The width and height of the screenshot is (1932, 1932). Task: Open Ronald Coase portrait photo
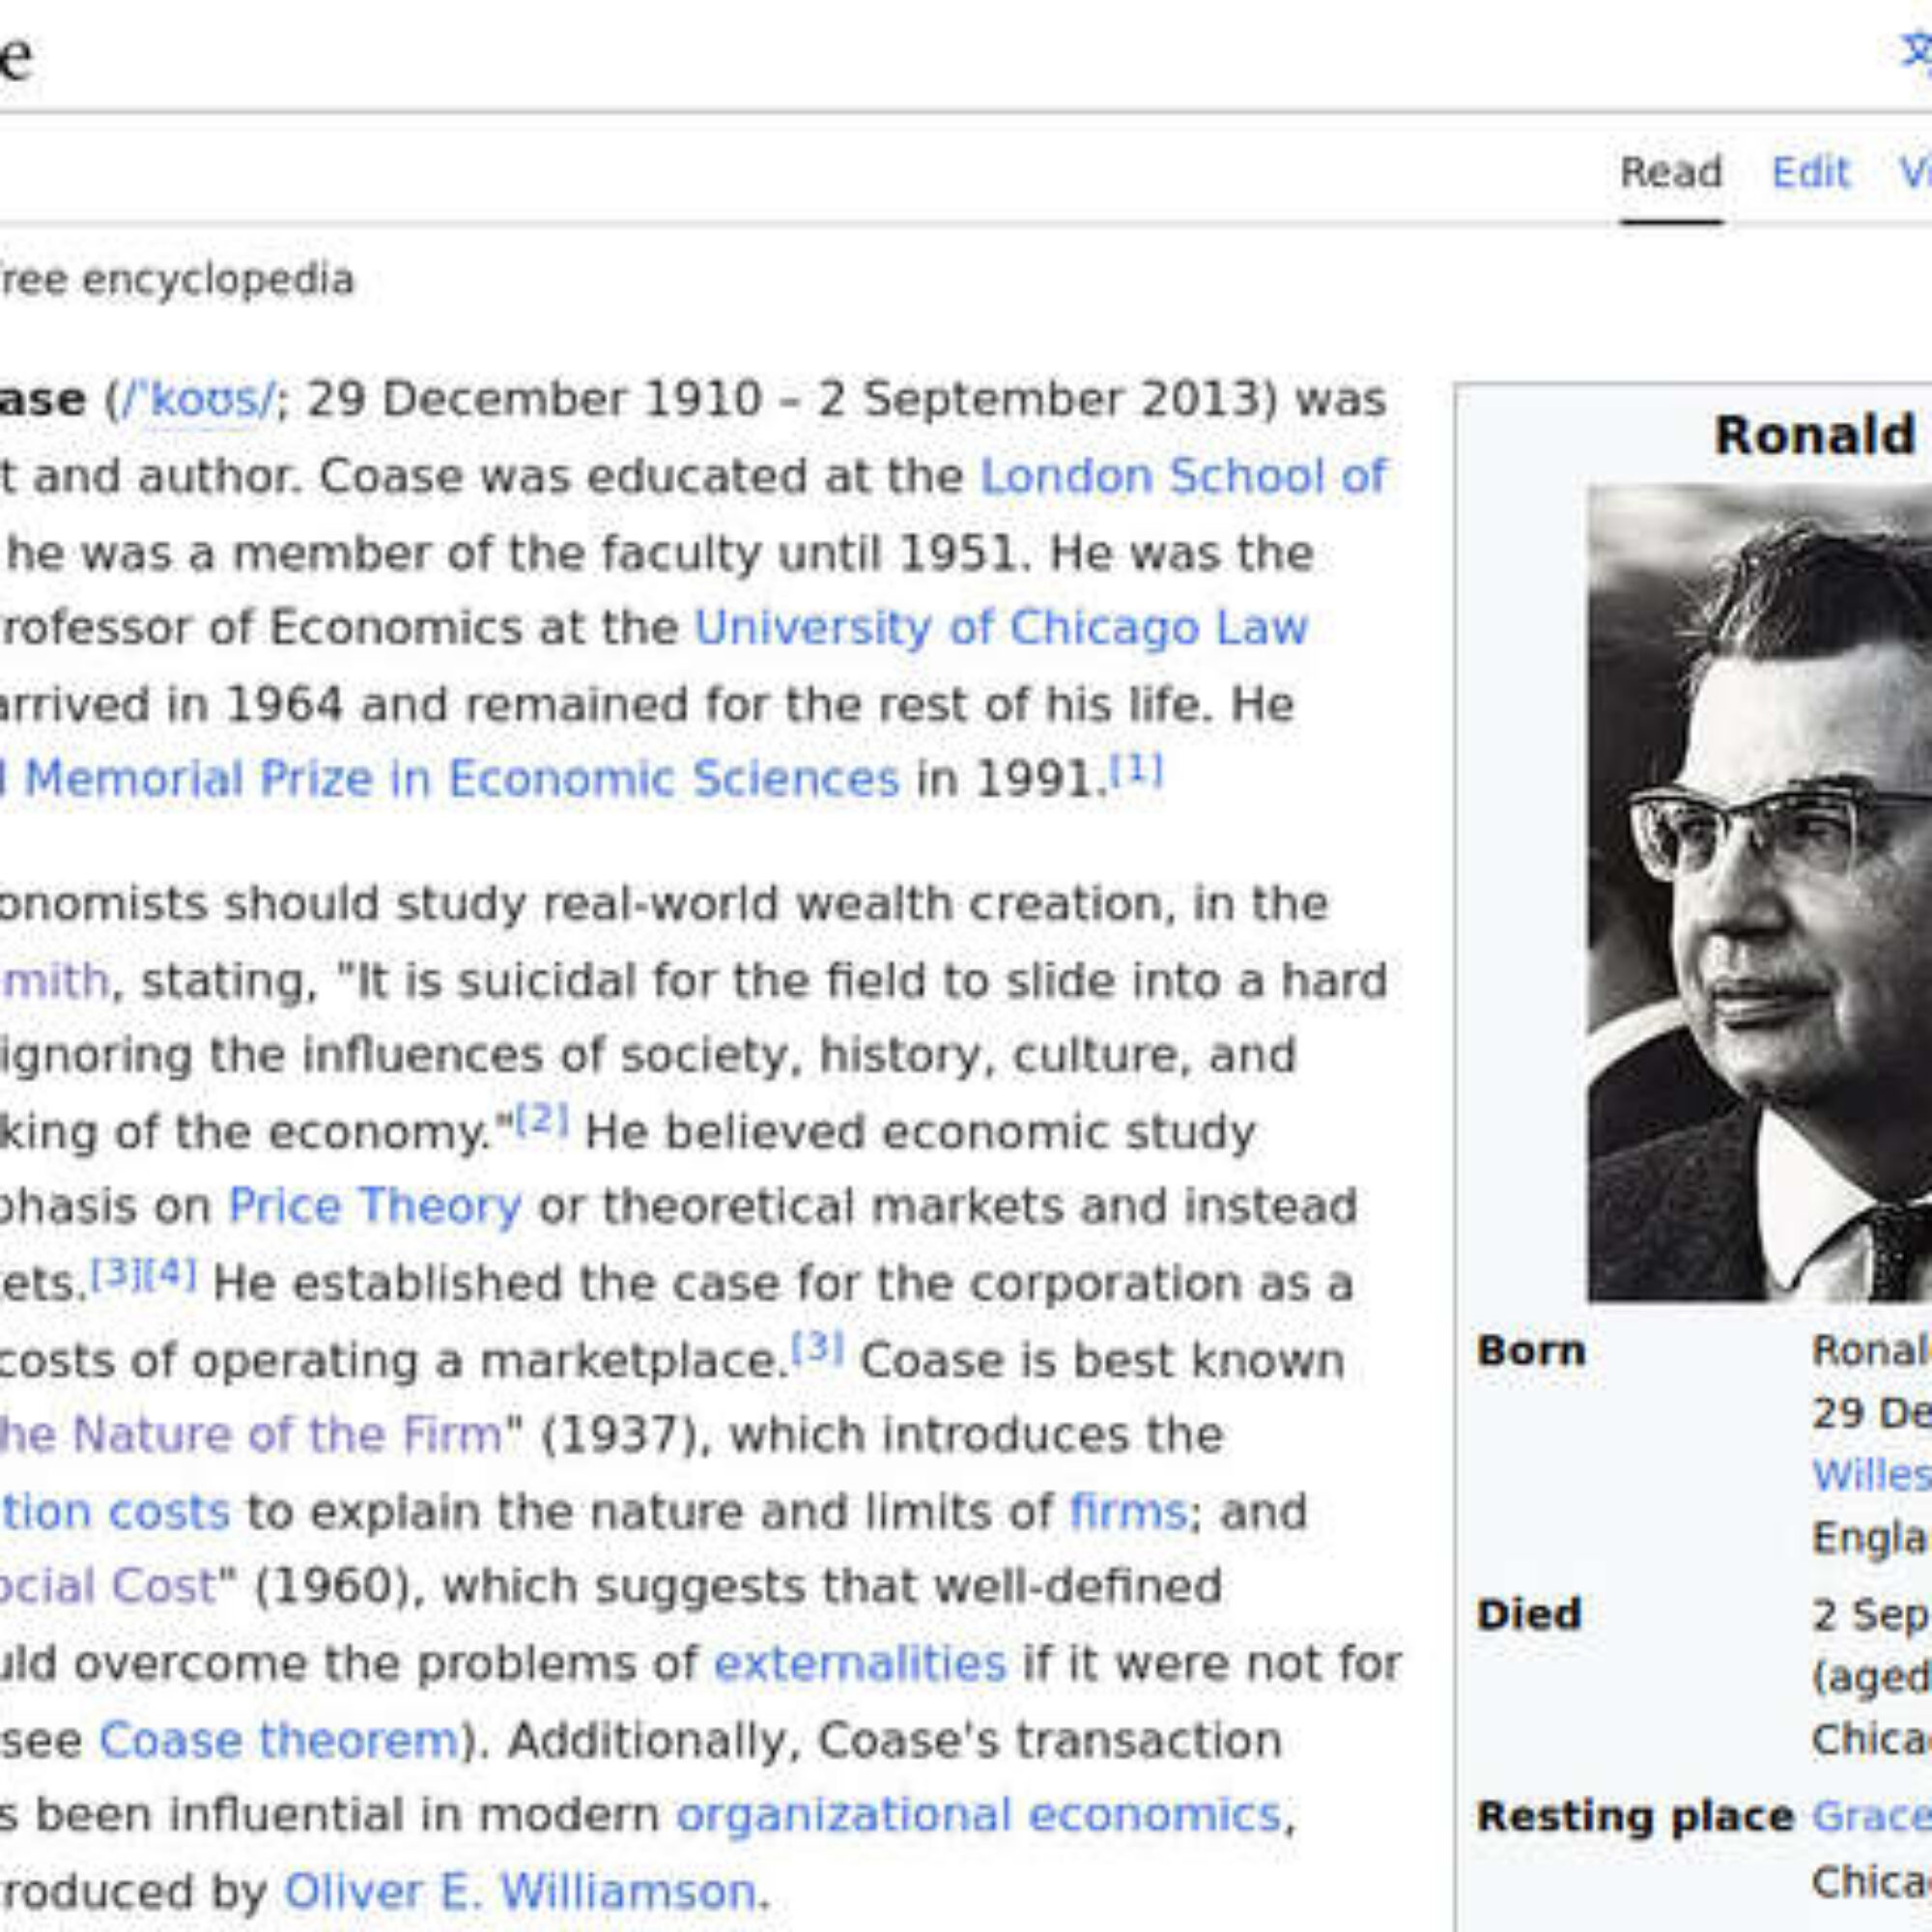click(x=1760, y=892)
